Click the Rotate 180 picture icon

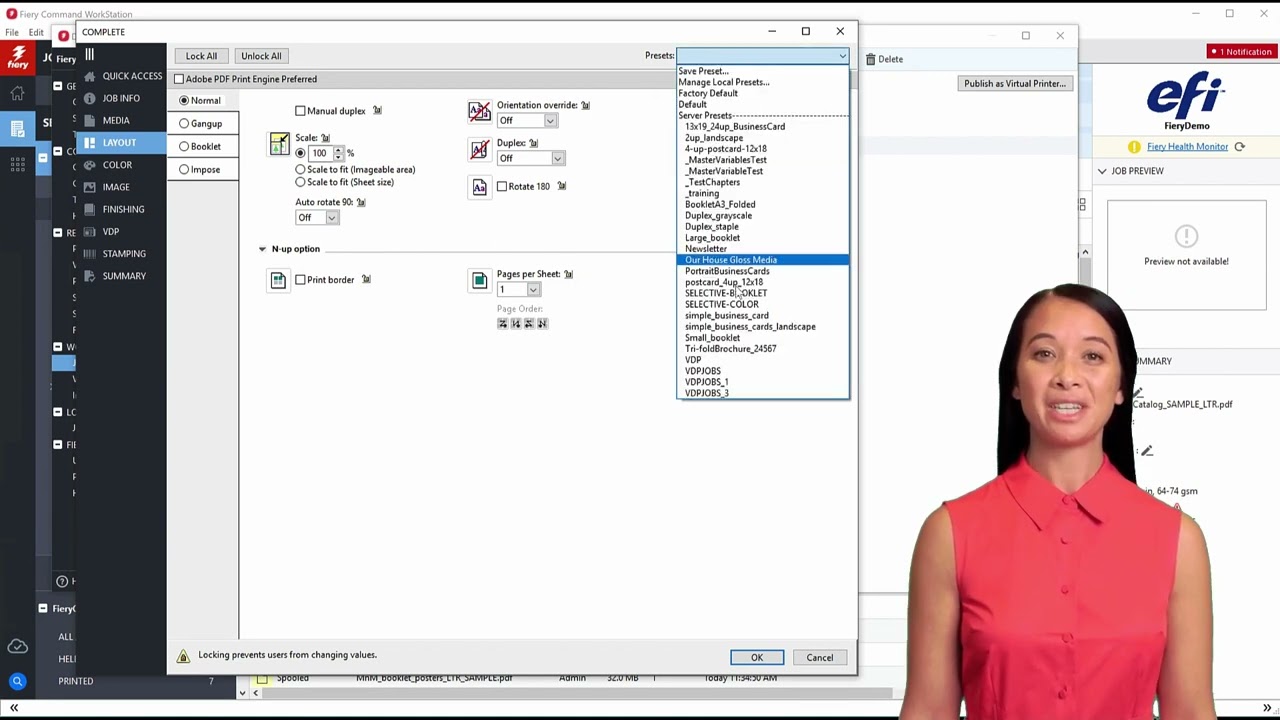point(479,187)
